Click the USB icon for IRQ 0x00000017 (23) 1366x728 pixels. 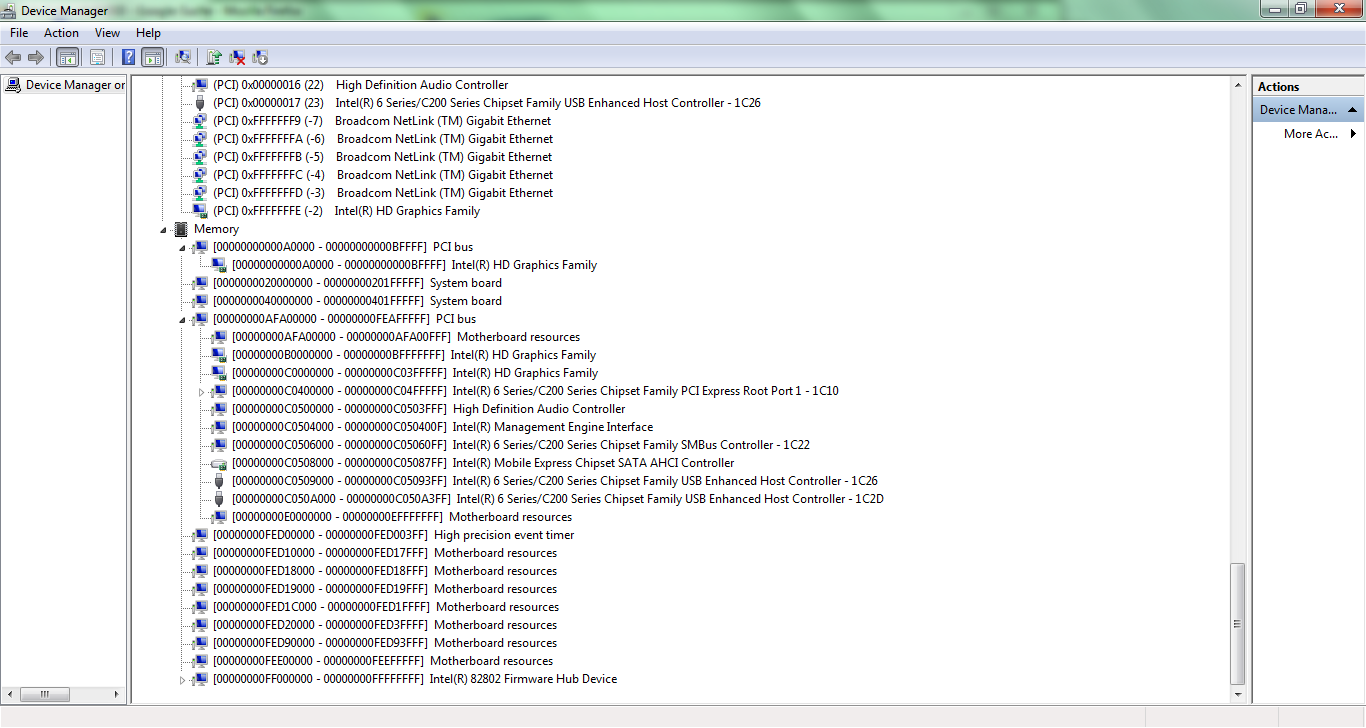pyautogui.click(x=200, y=103)
